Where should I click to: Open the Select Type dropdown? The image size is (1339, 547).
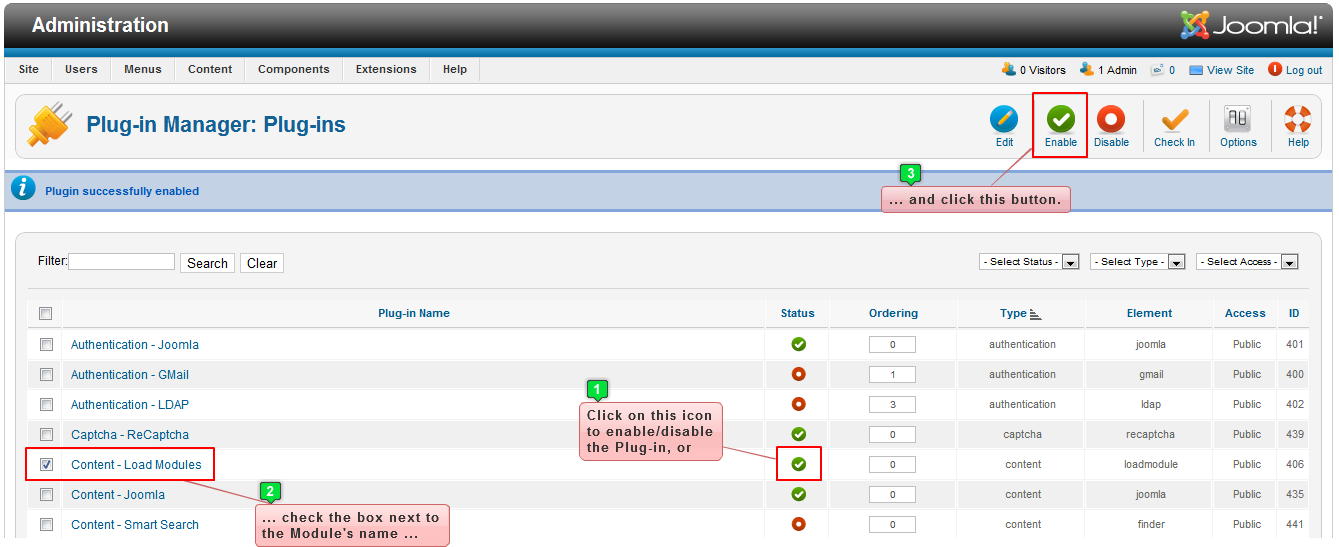click(x=1138, y=262)
